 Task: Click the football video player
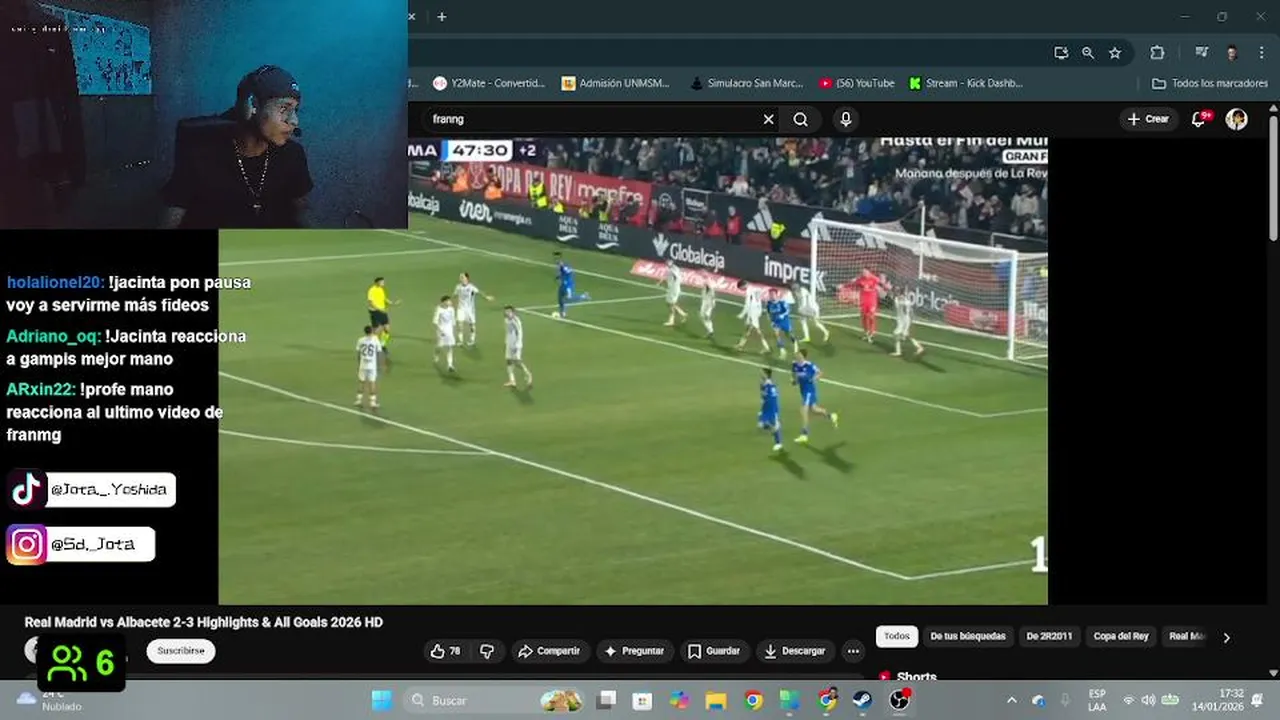(633, 370)
